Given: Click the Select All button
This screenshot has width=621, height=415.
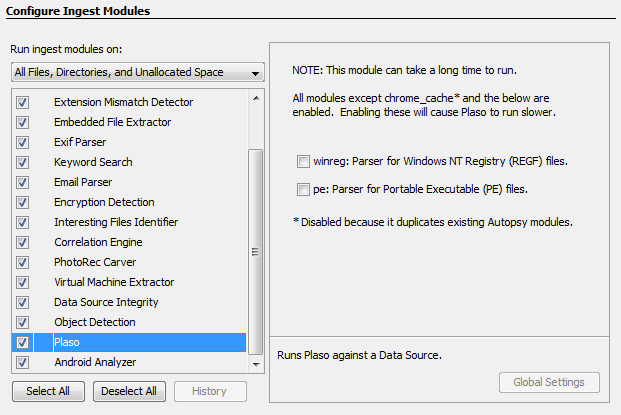Looking at the screenshot, I should (x=48, y=391).
